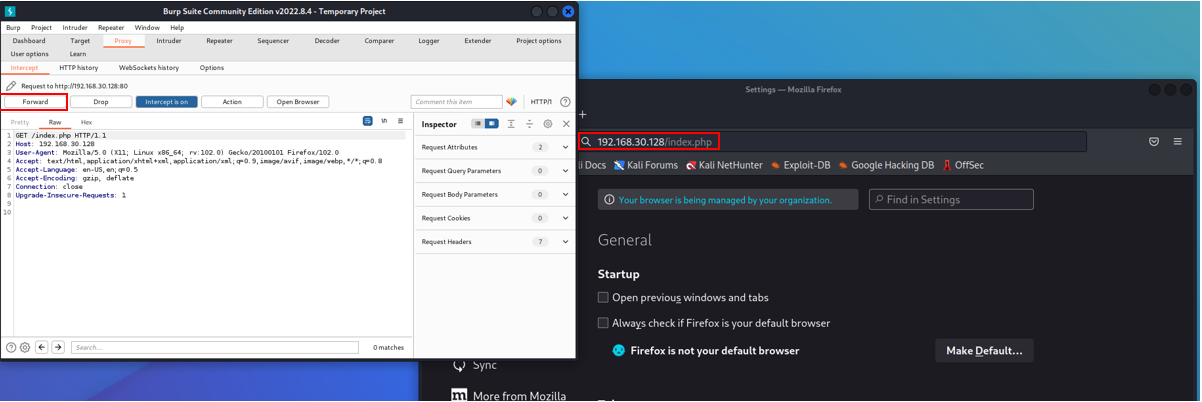This screenshot has width=1202, height=402.
Task: Open the Intruder menu in menu bar
Action: pyautogui.click(x=75, y=28)
